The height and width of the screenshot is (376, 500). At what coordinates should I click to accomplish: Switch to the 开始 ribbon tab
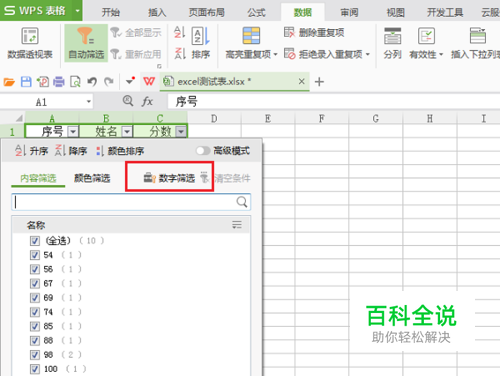click(111, 13)
